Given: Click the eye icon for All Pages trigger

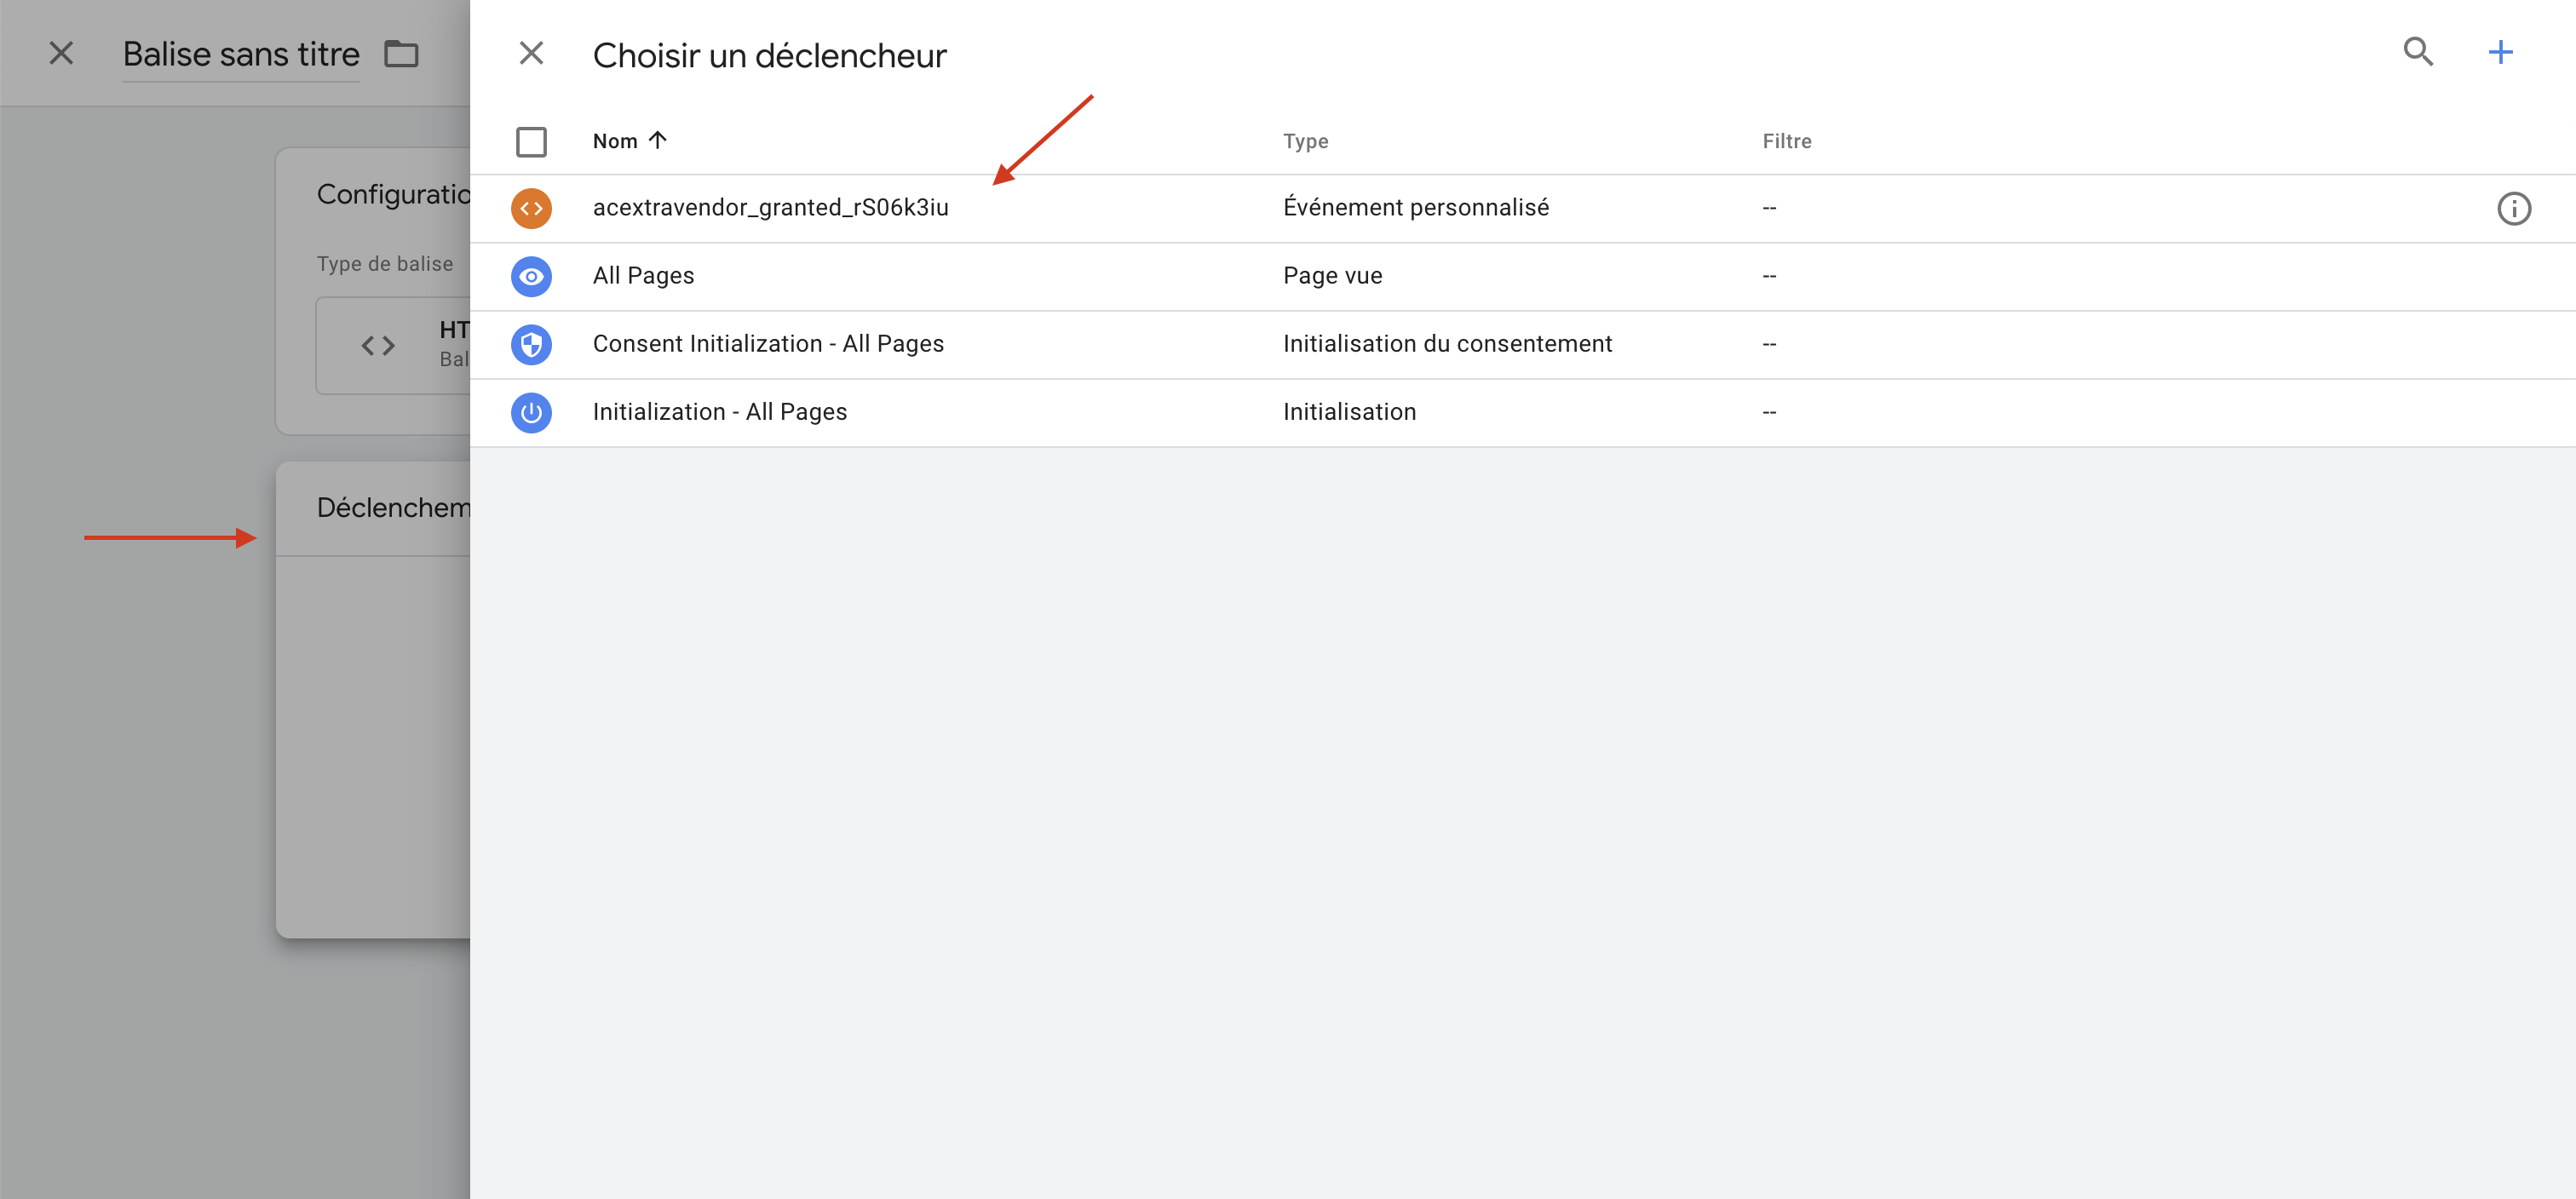Looking at the screenshot, I should 531,276.
